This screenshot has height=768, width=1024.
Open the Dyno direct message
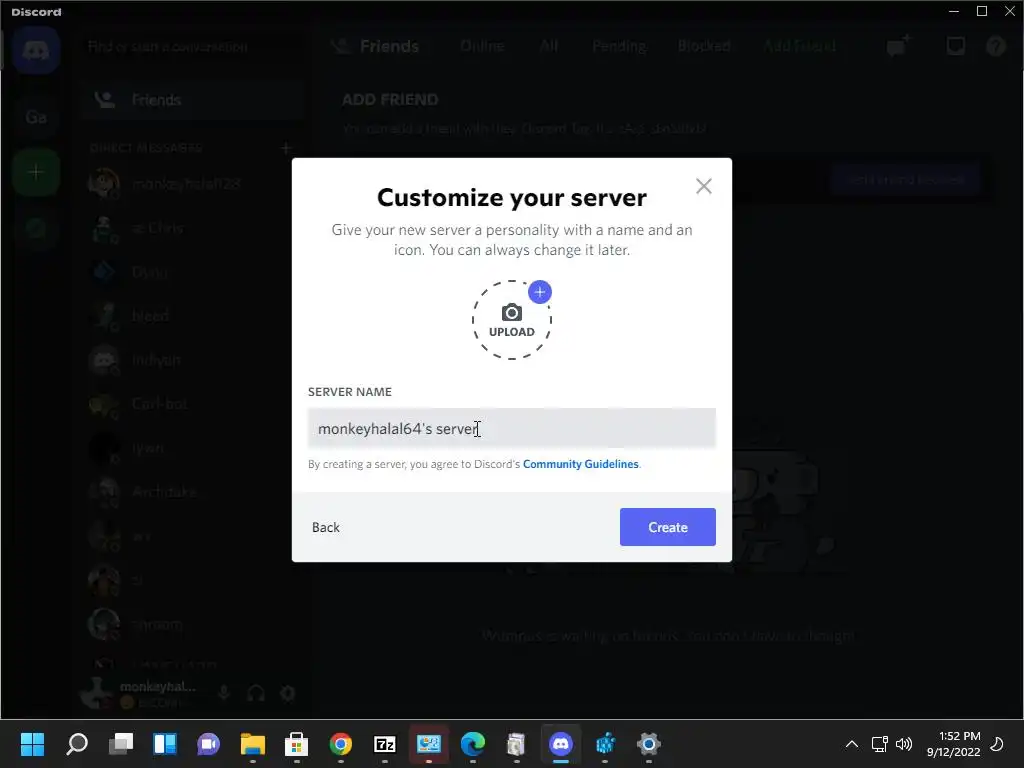point(193,272)
